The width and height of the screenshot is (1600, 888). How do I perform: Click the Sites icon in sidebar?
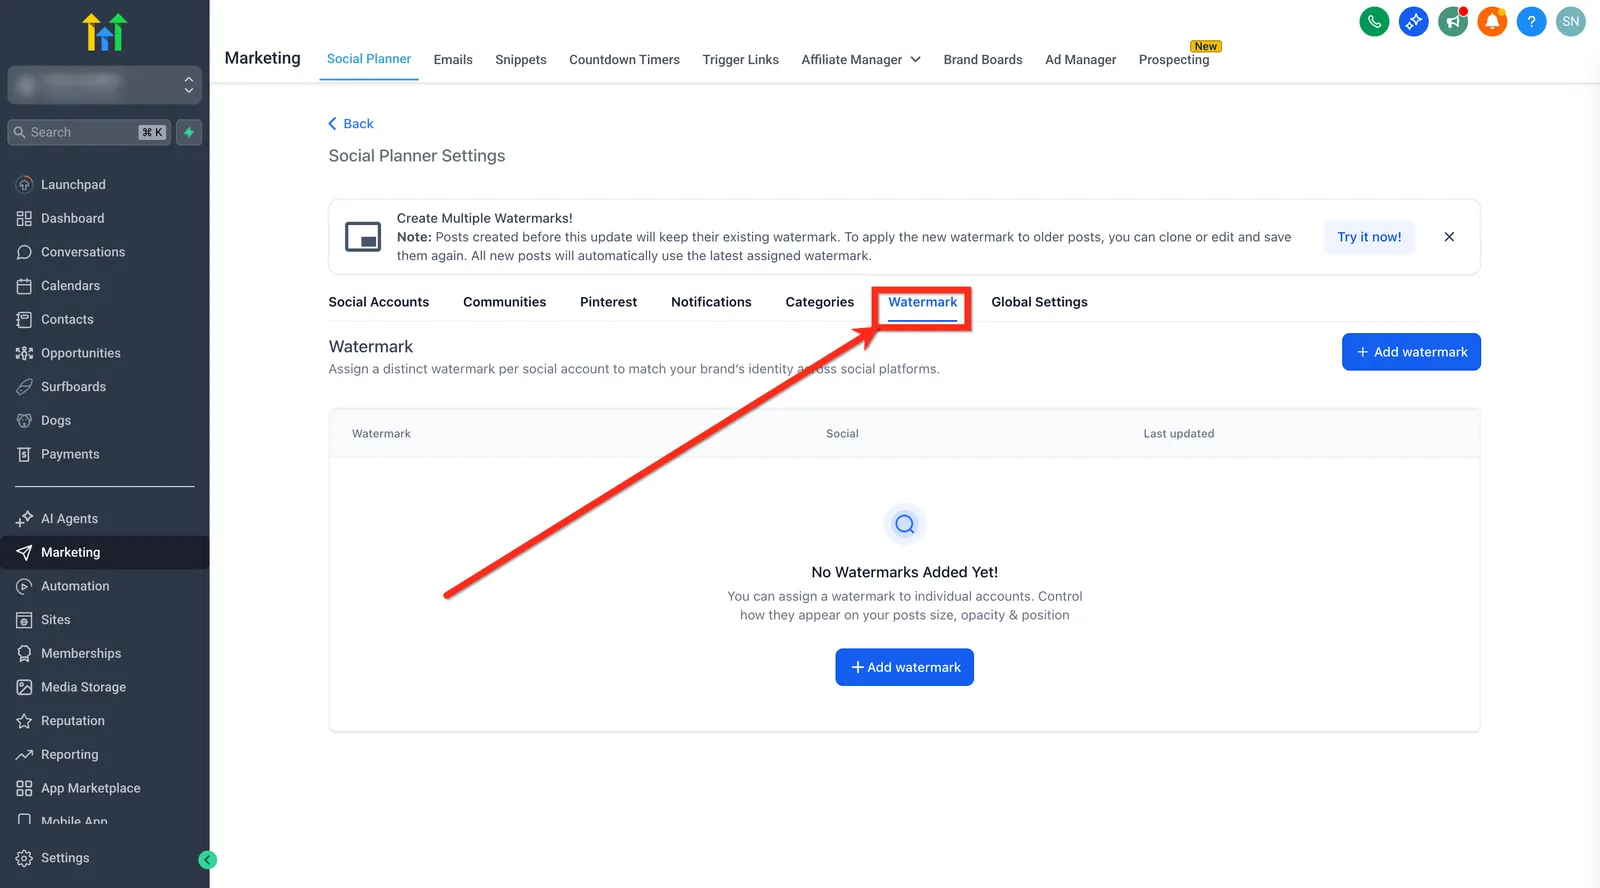pos(24,620)
